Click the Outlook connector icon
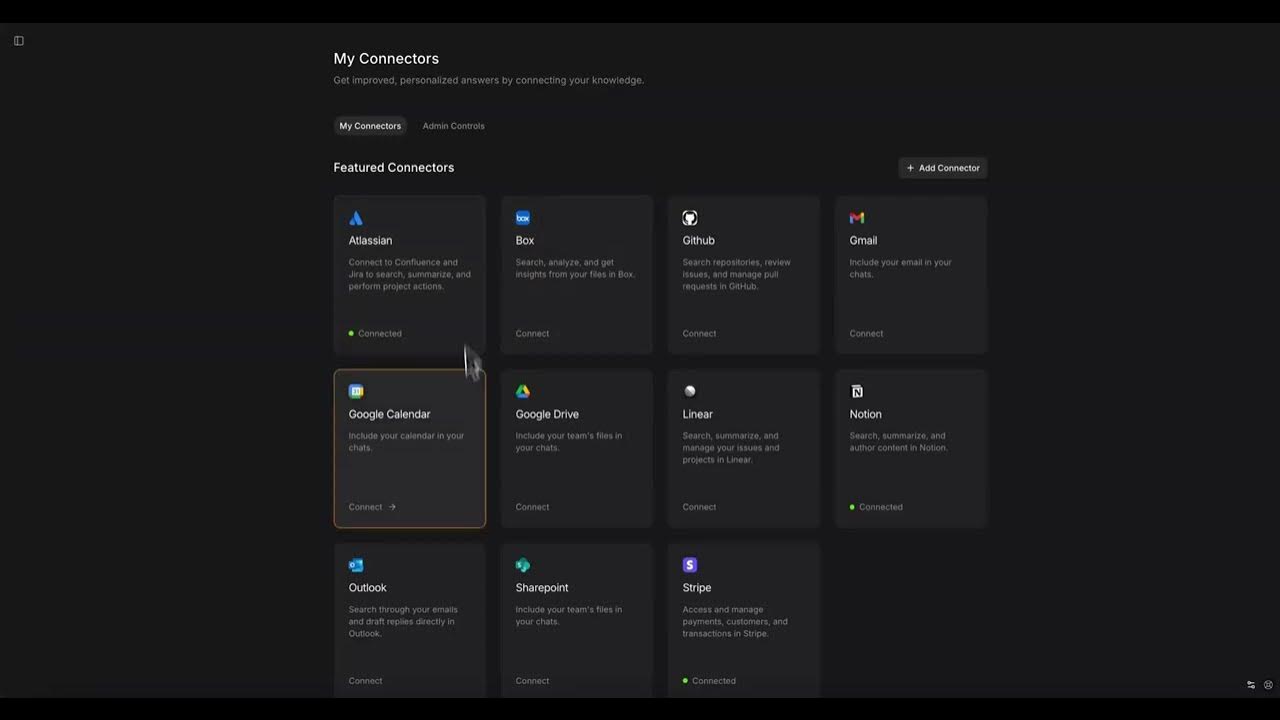 [x=356, y=565]
